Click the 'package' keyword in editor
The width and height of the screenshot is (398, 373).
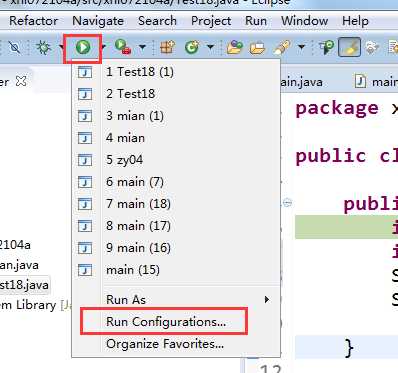point(337,108)
